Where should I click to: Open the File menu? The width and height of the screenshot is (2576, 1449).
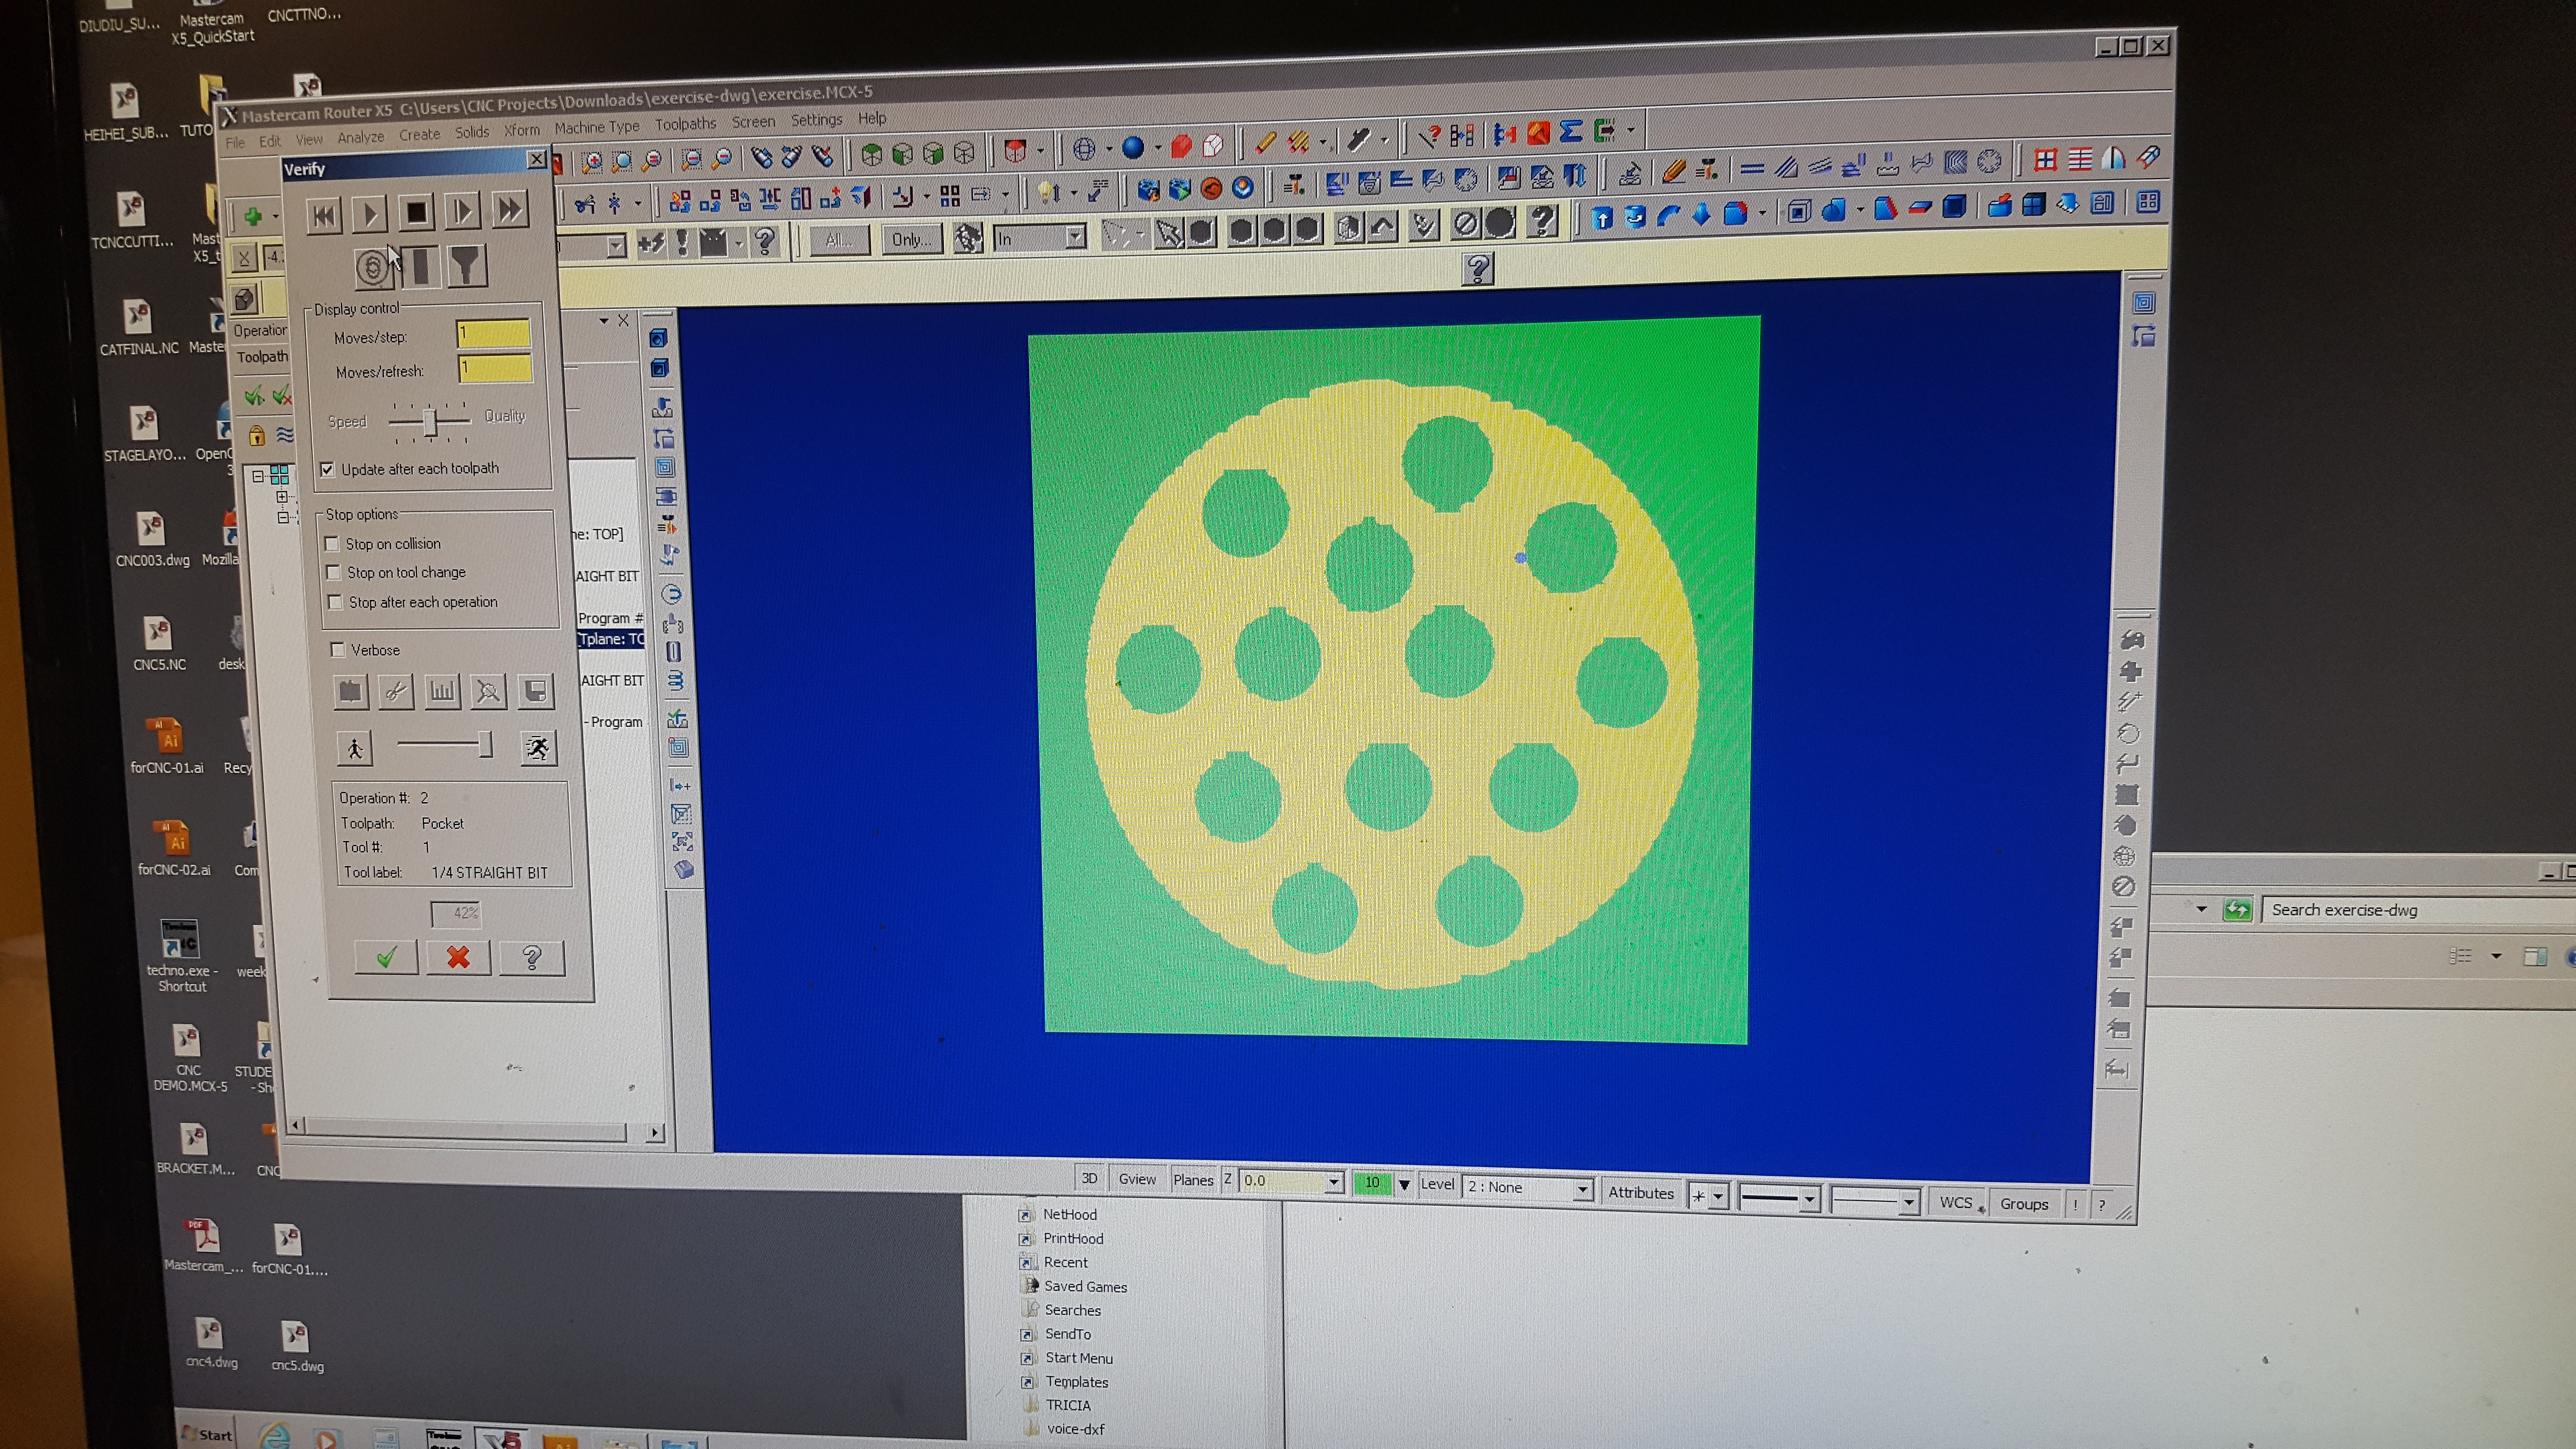pos(235,142)
